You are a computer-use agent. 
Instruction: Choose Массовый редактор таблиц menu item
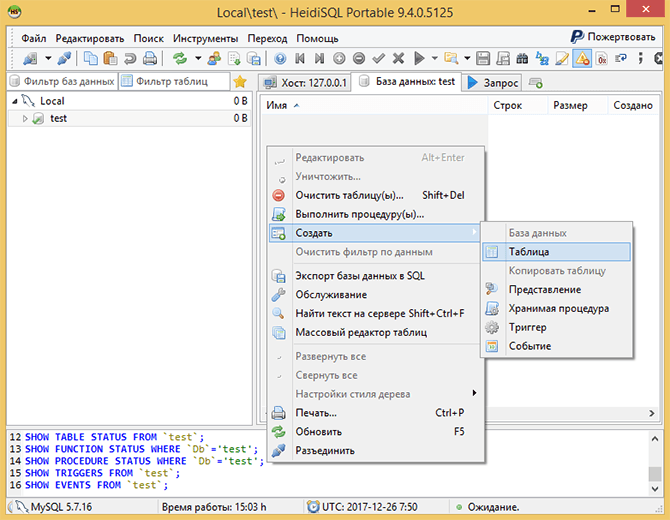click(x=375, y=332)
